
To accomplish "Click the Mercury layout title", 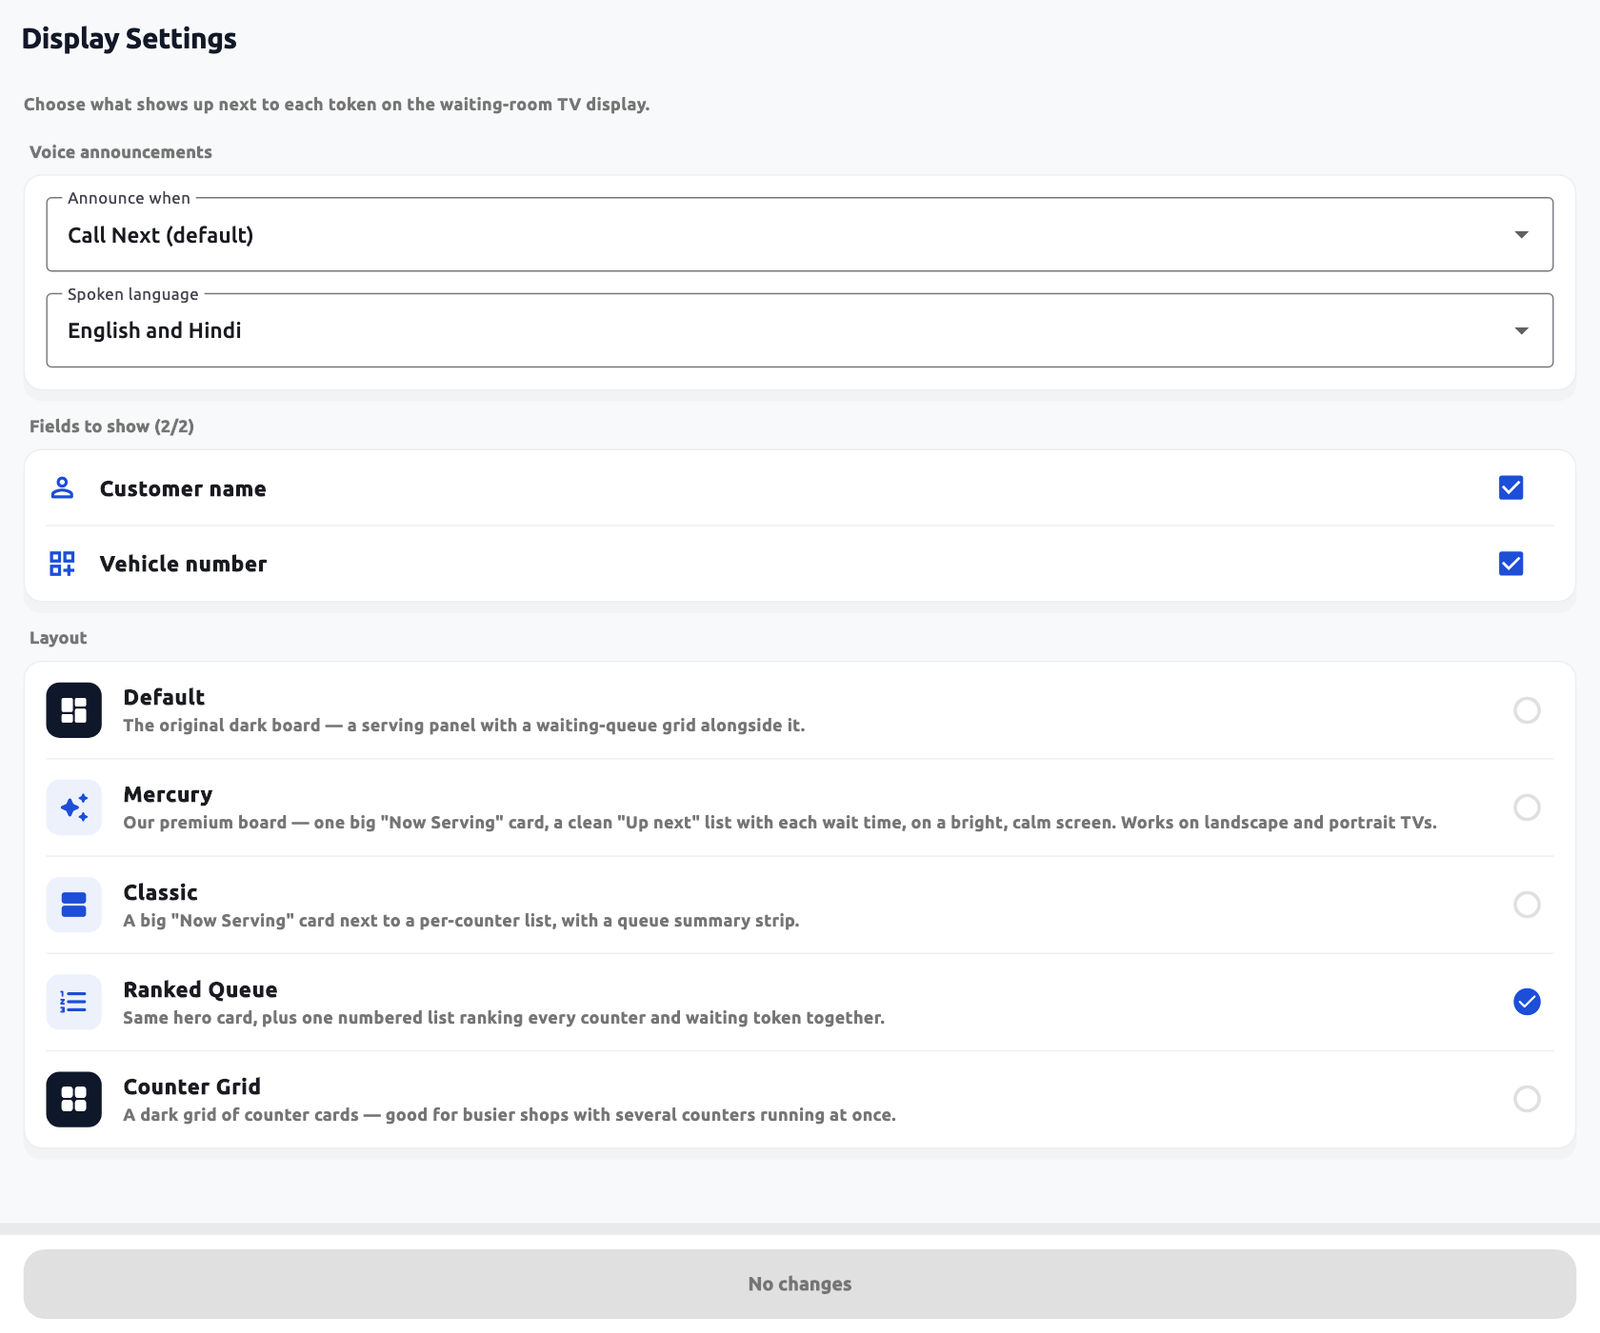I will 168,794.
